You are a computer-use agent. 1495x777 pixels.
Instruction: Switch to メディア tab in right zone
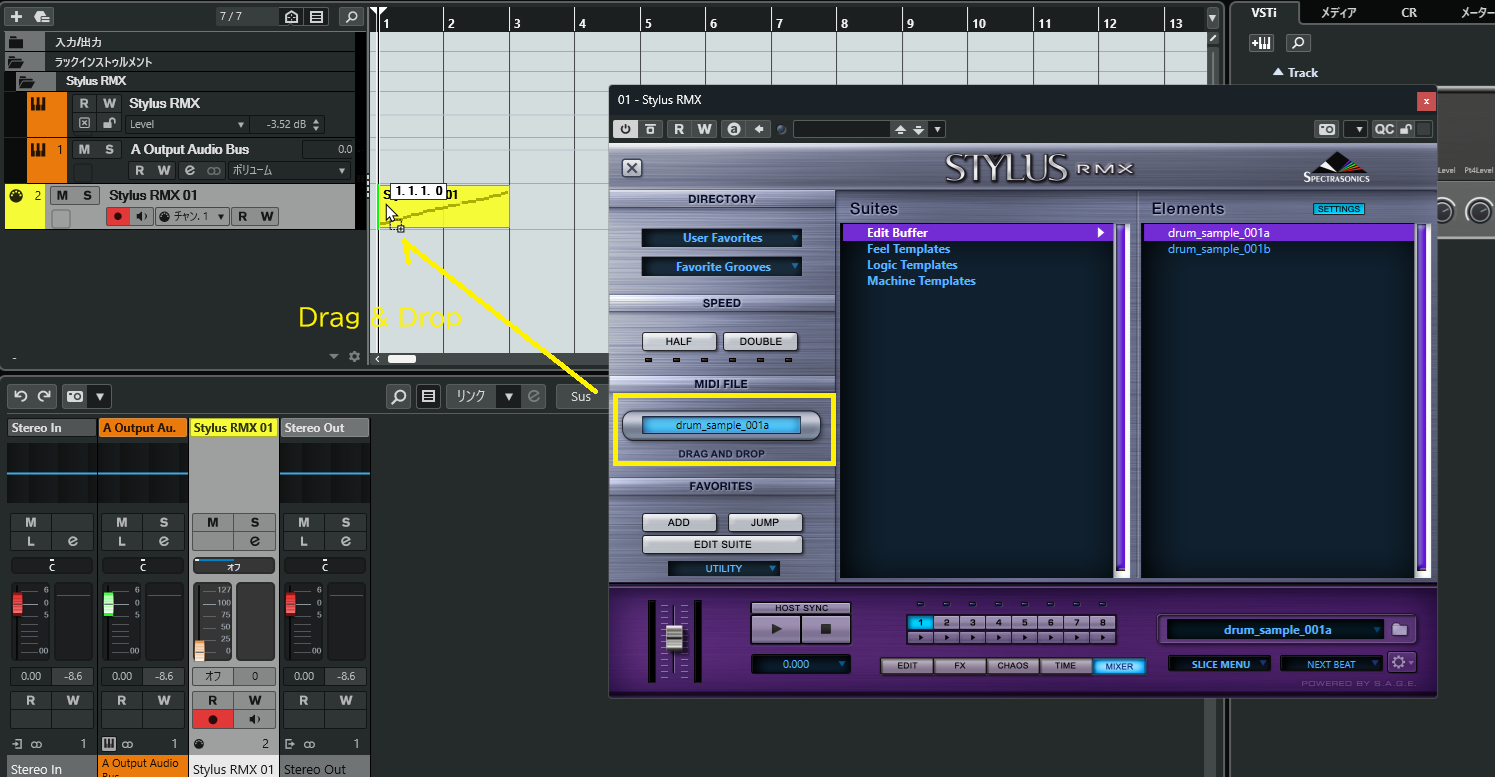(x=1339, y=12)
